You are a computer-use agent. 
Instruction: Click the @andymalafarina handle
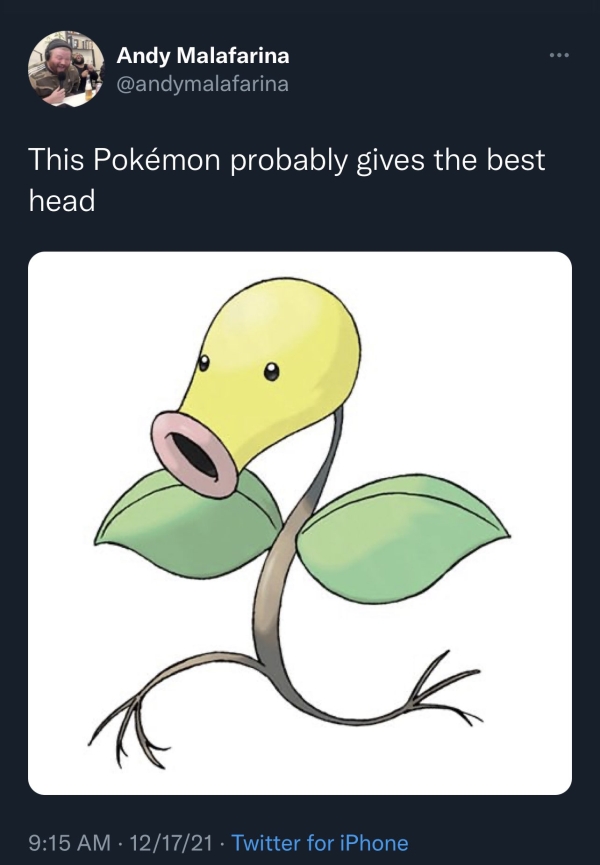tap(203, 84)
